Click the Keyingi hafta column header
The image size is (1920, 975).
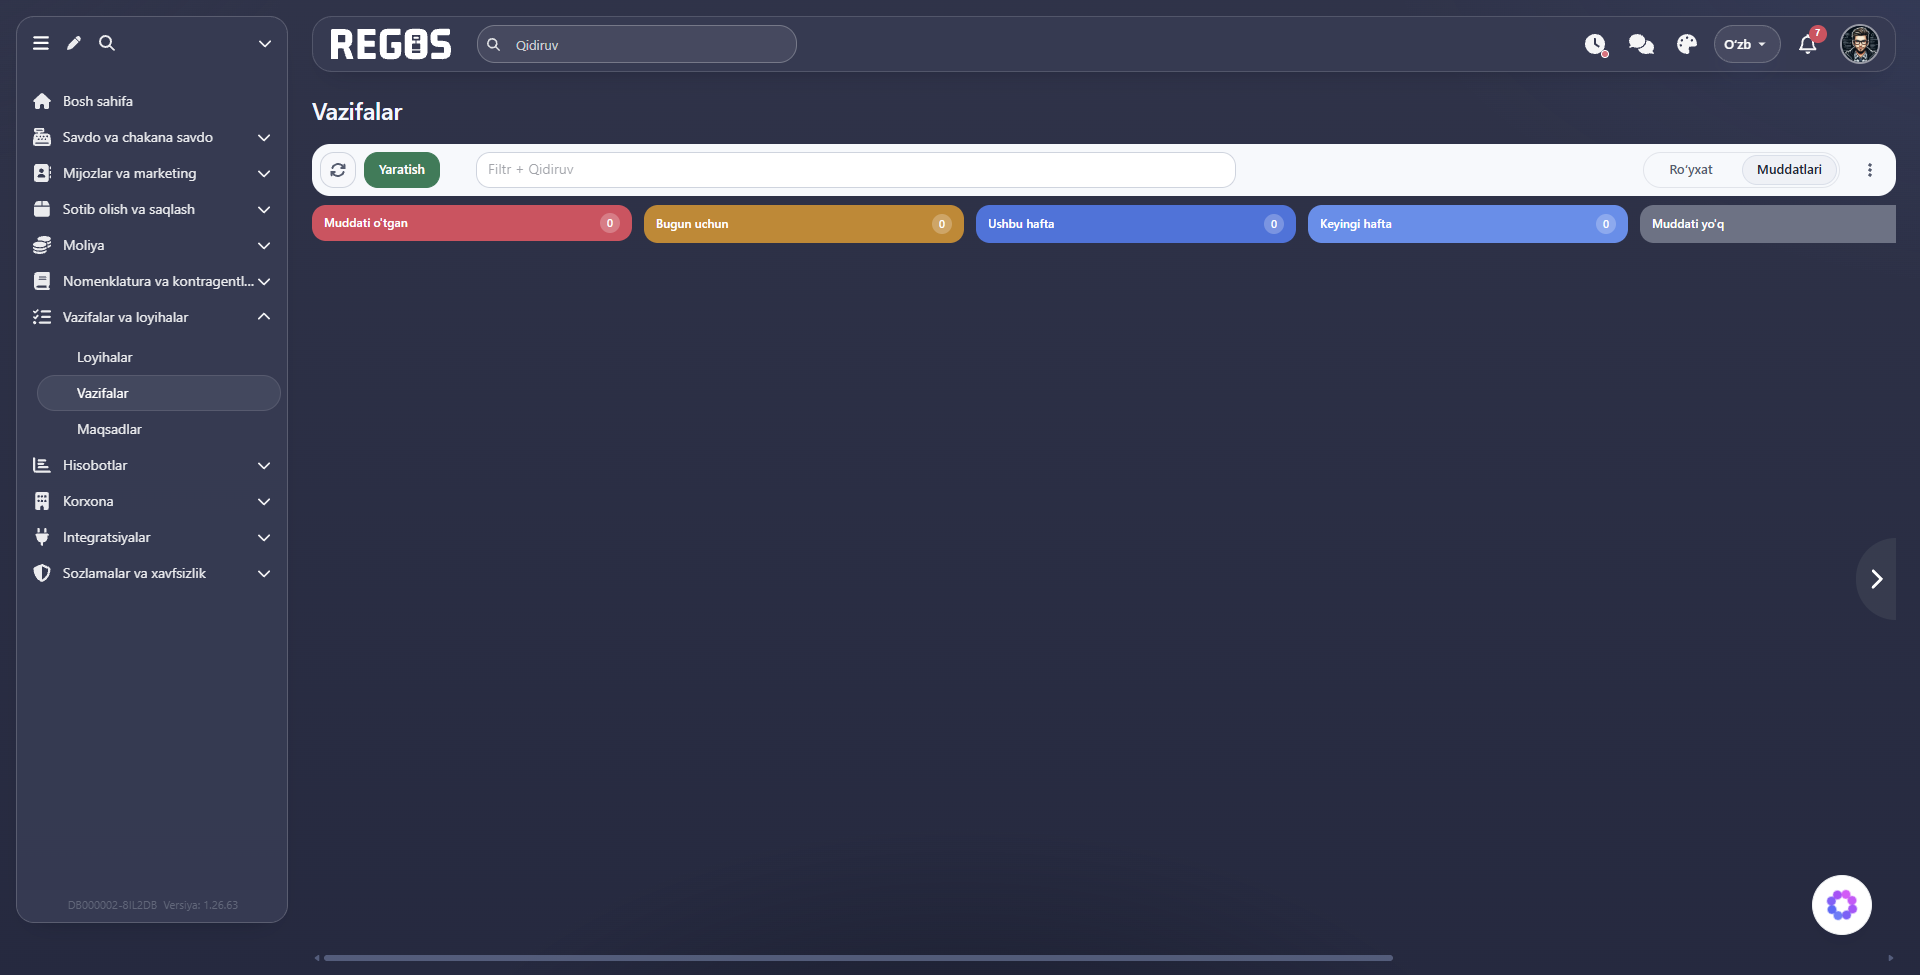coord(1468,224)
